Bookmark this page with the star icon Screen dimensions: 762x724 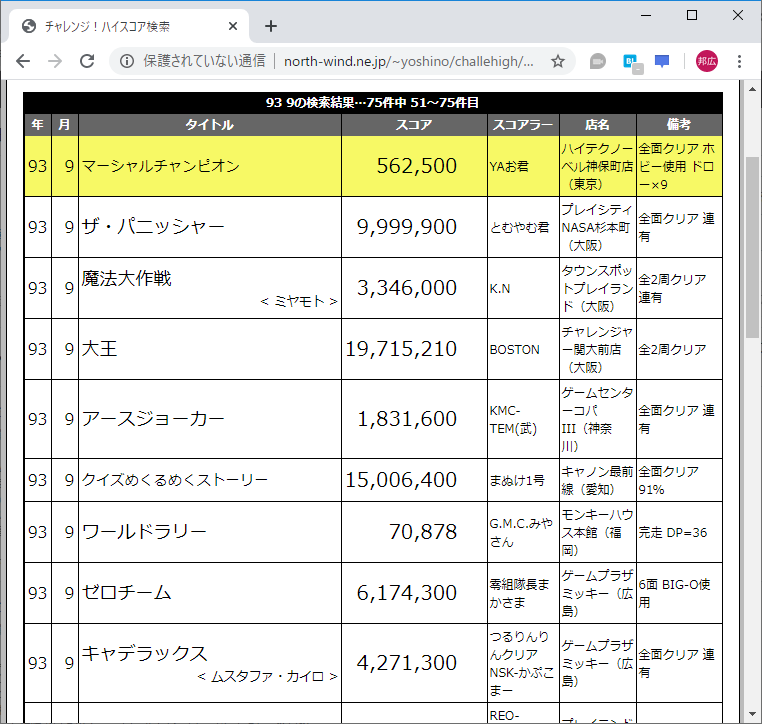pyautogui.click(x=558, y=61)
